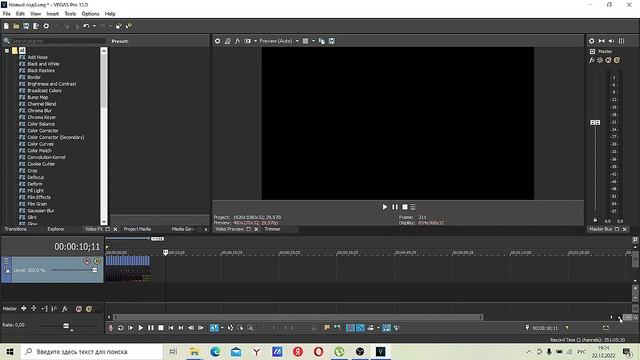Image resolution: width=640 pixels, height=360 pixels.
Task: Select the Normal Edit Tool
Action: (214, 328)
